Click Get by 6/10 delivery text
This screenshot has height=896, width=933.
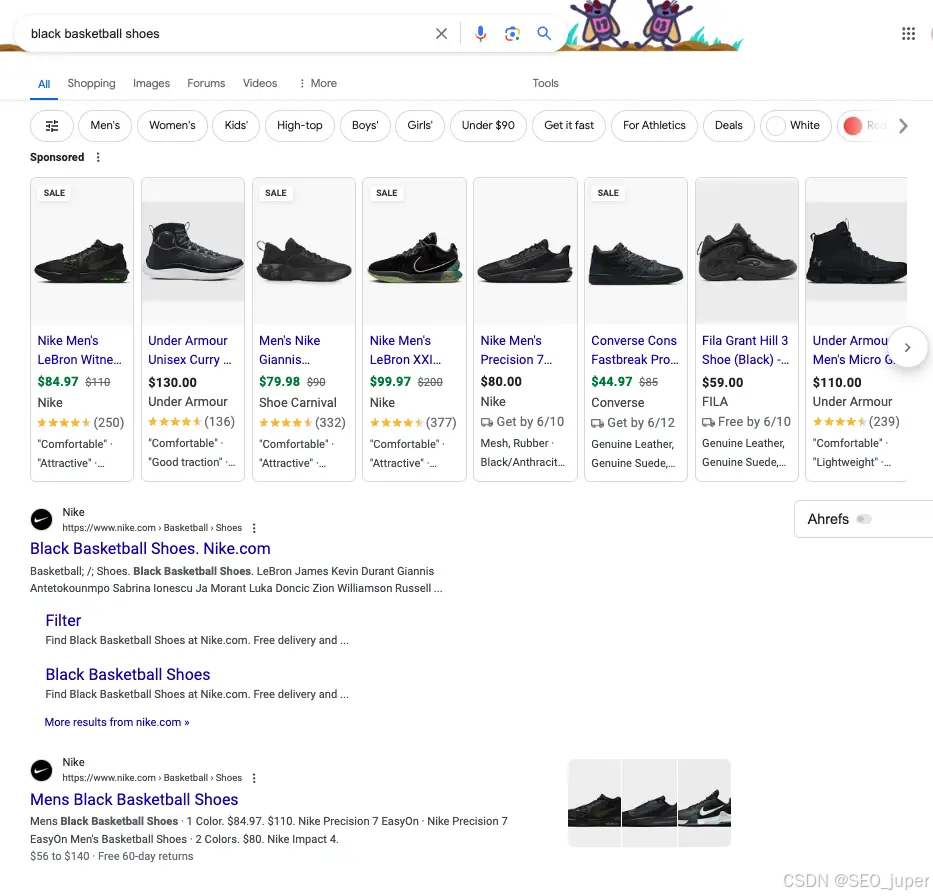pyautogui.click(x=530, y=422)
